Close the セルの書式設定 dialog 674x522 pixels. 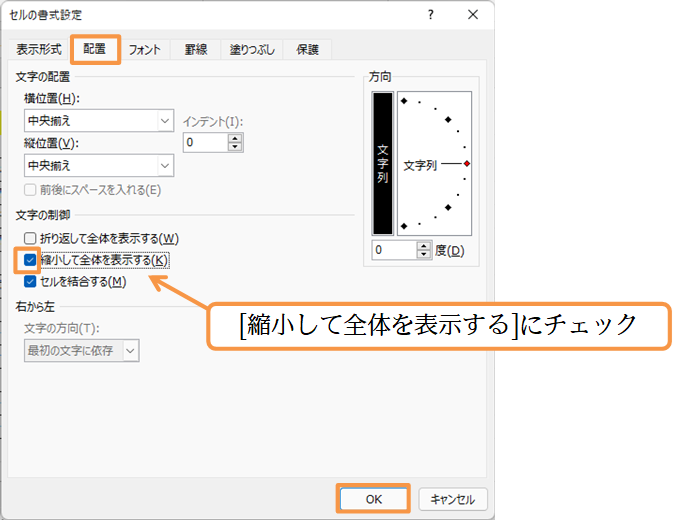(x=473, y=15)
